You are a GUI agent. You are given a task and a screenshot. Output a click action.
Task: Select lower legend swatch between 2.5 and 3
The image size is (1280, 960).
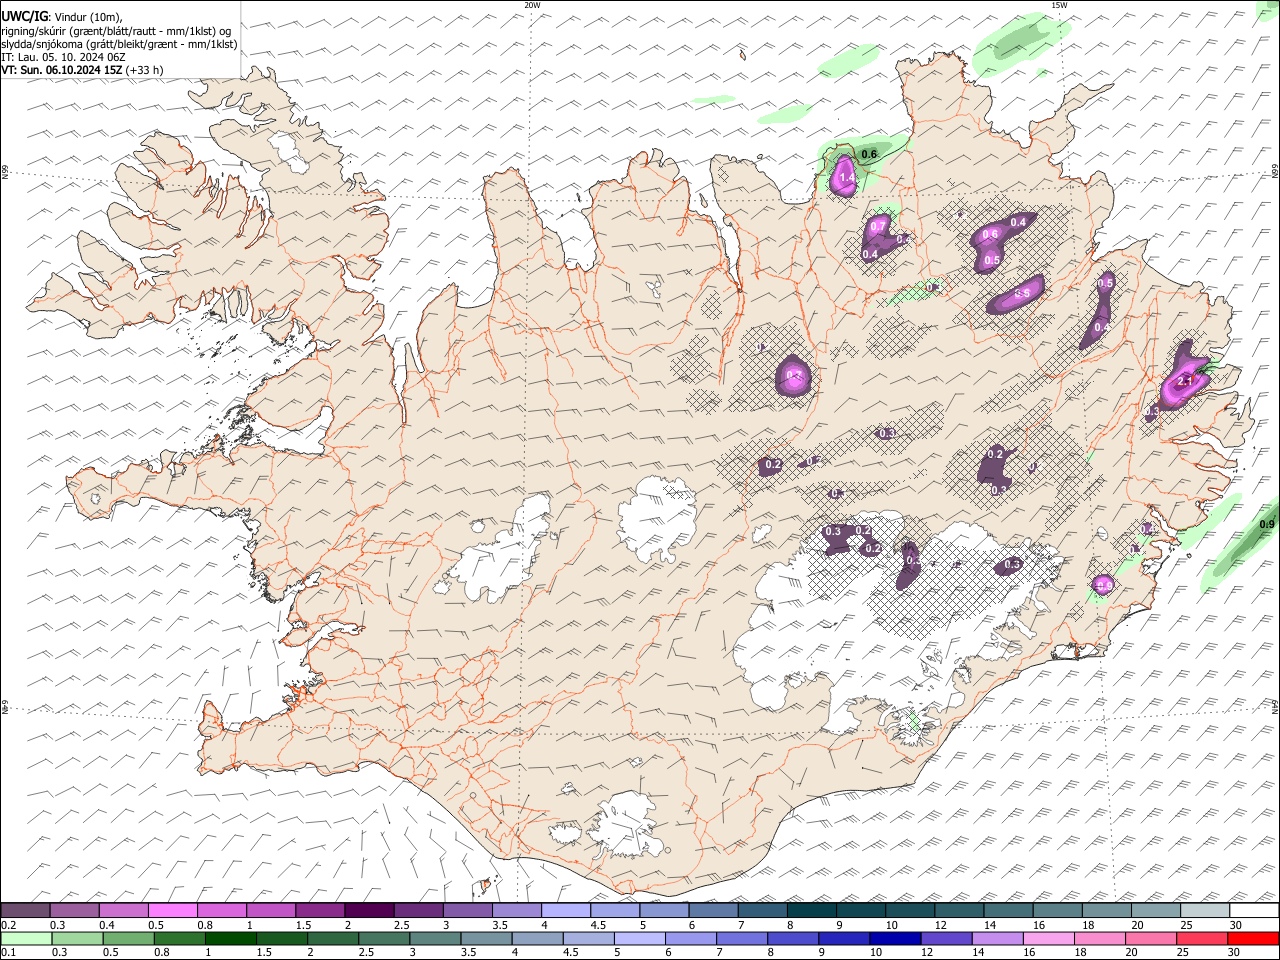tap(383, 938)
